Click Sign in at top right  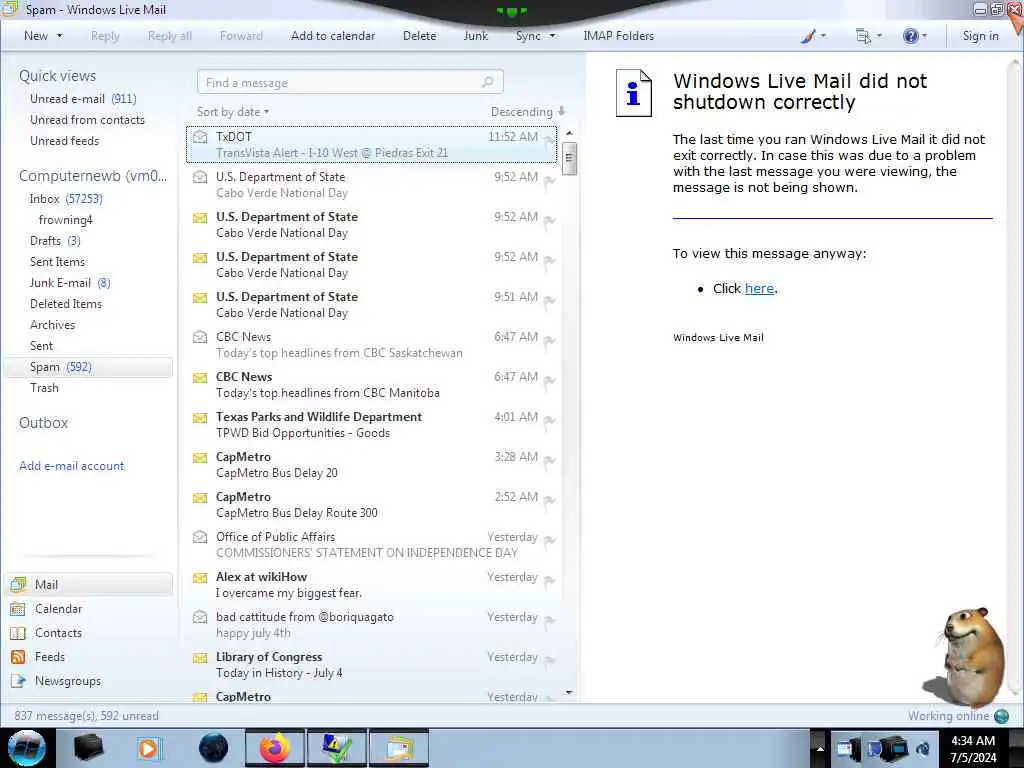pos(980,36)
